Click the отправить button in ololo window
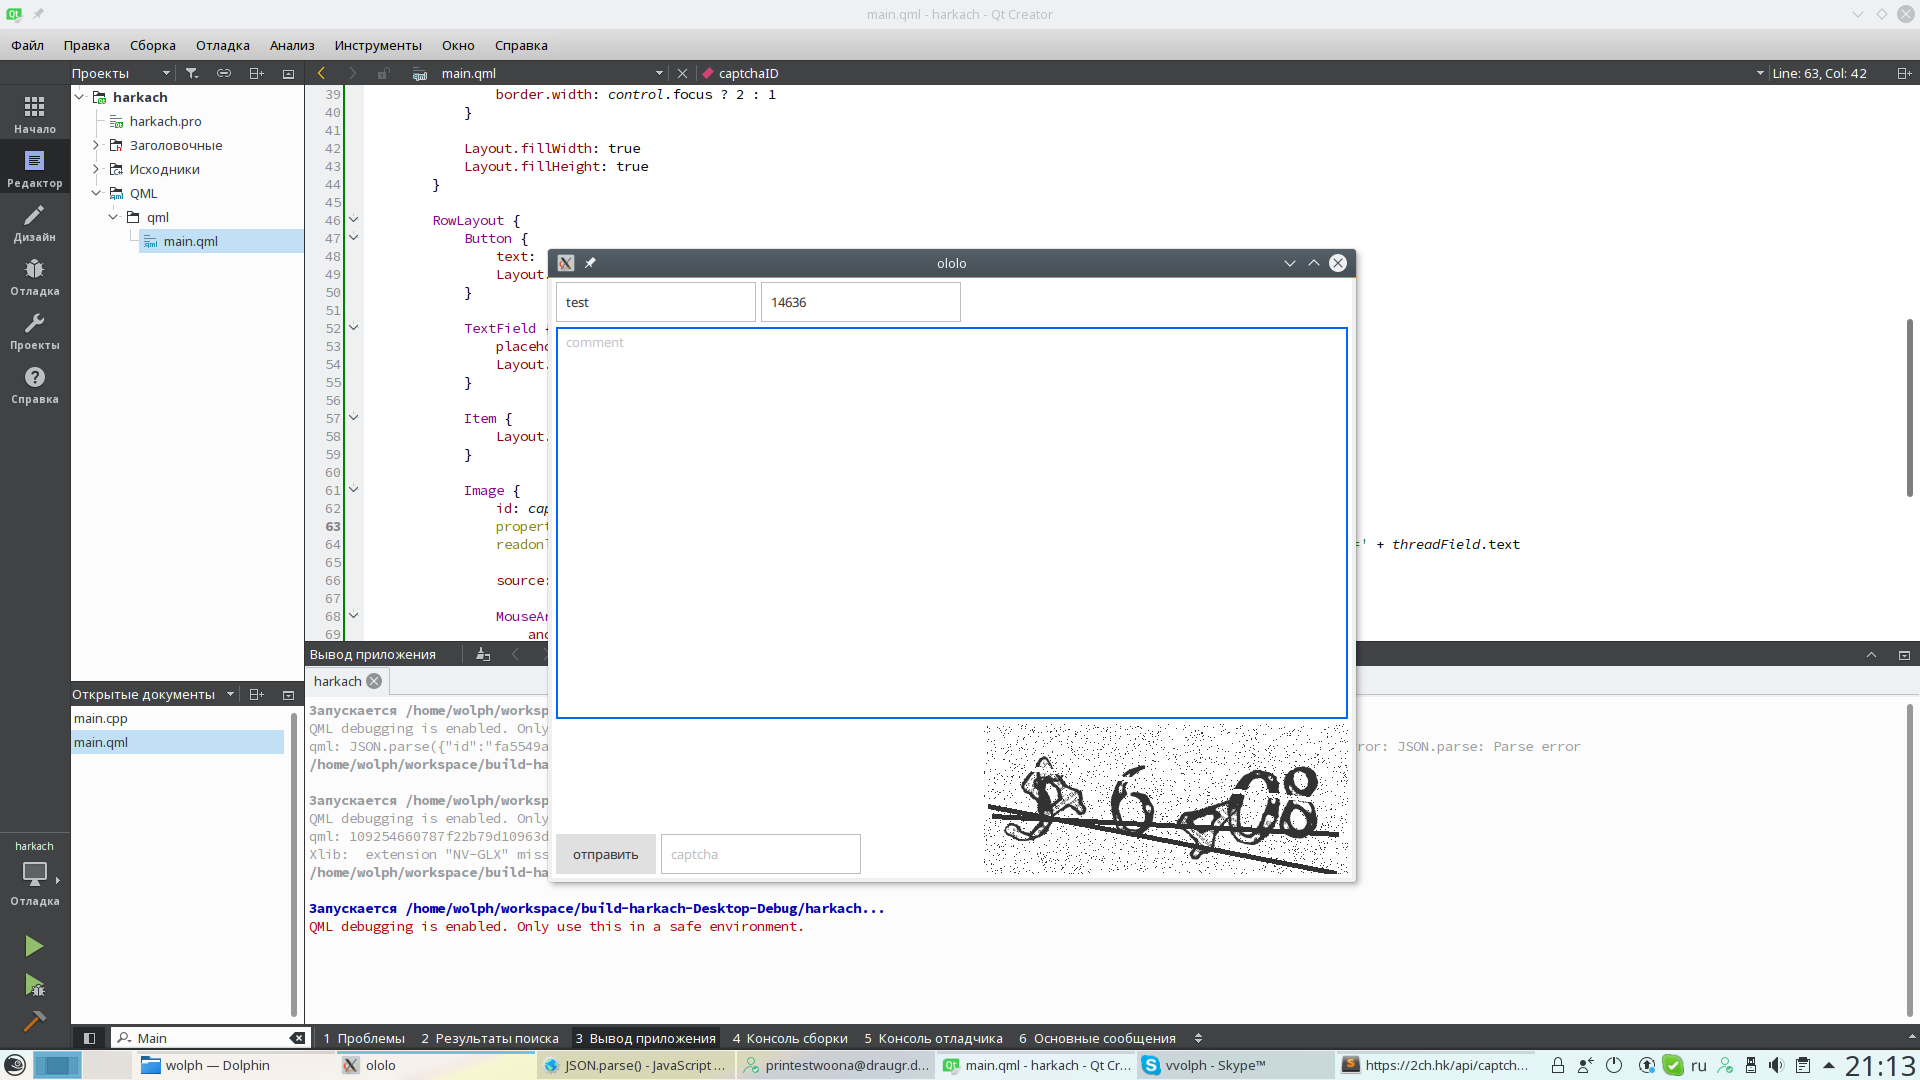This screenshot has width=1920, height=1080. (606, 854)
